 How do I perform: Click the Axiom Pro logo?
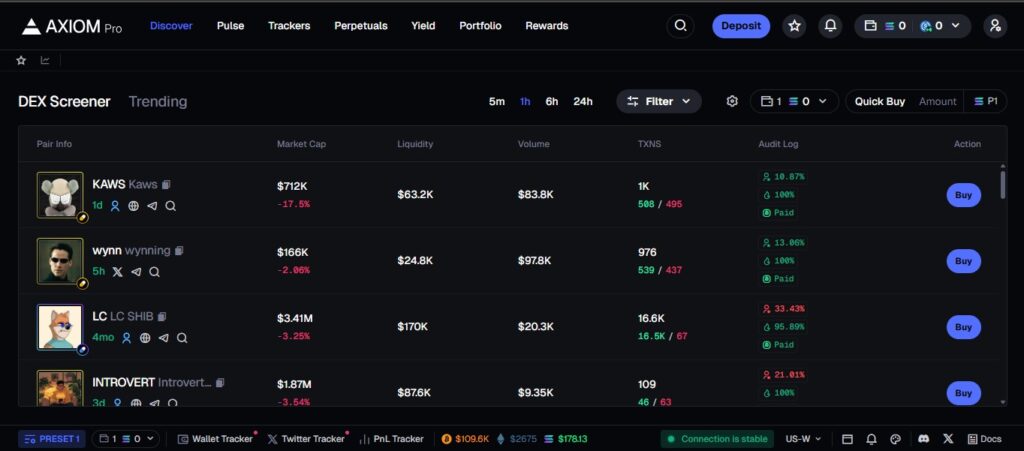72,26
